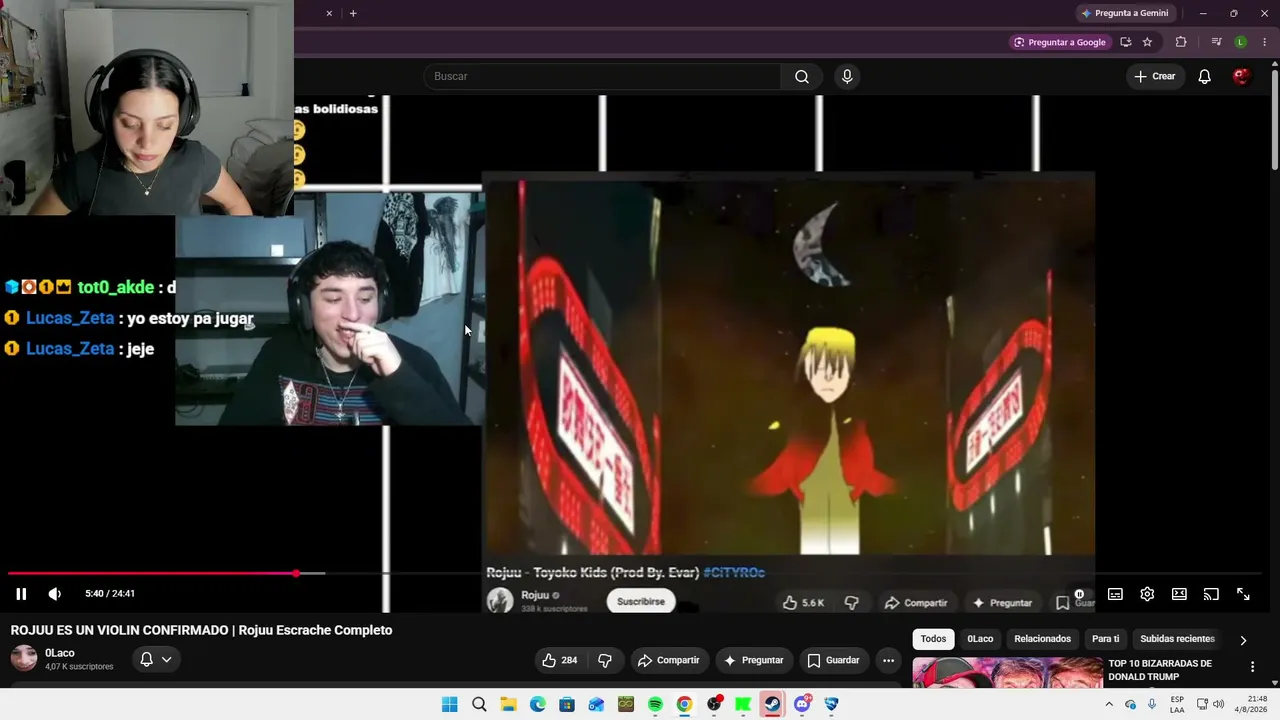This screenshot has height=720, width=1280.
Task: Open Chrome extensions puzzle icon
Action: click(x=1181, y=42)
